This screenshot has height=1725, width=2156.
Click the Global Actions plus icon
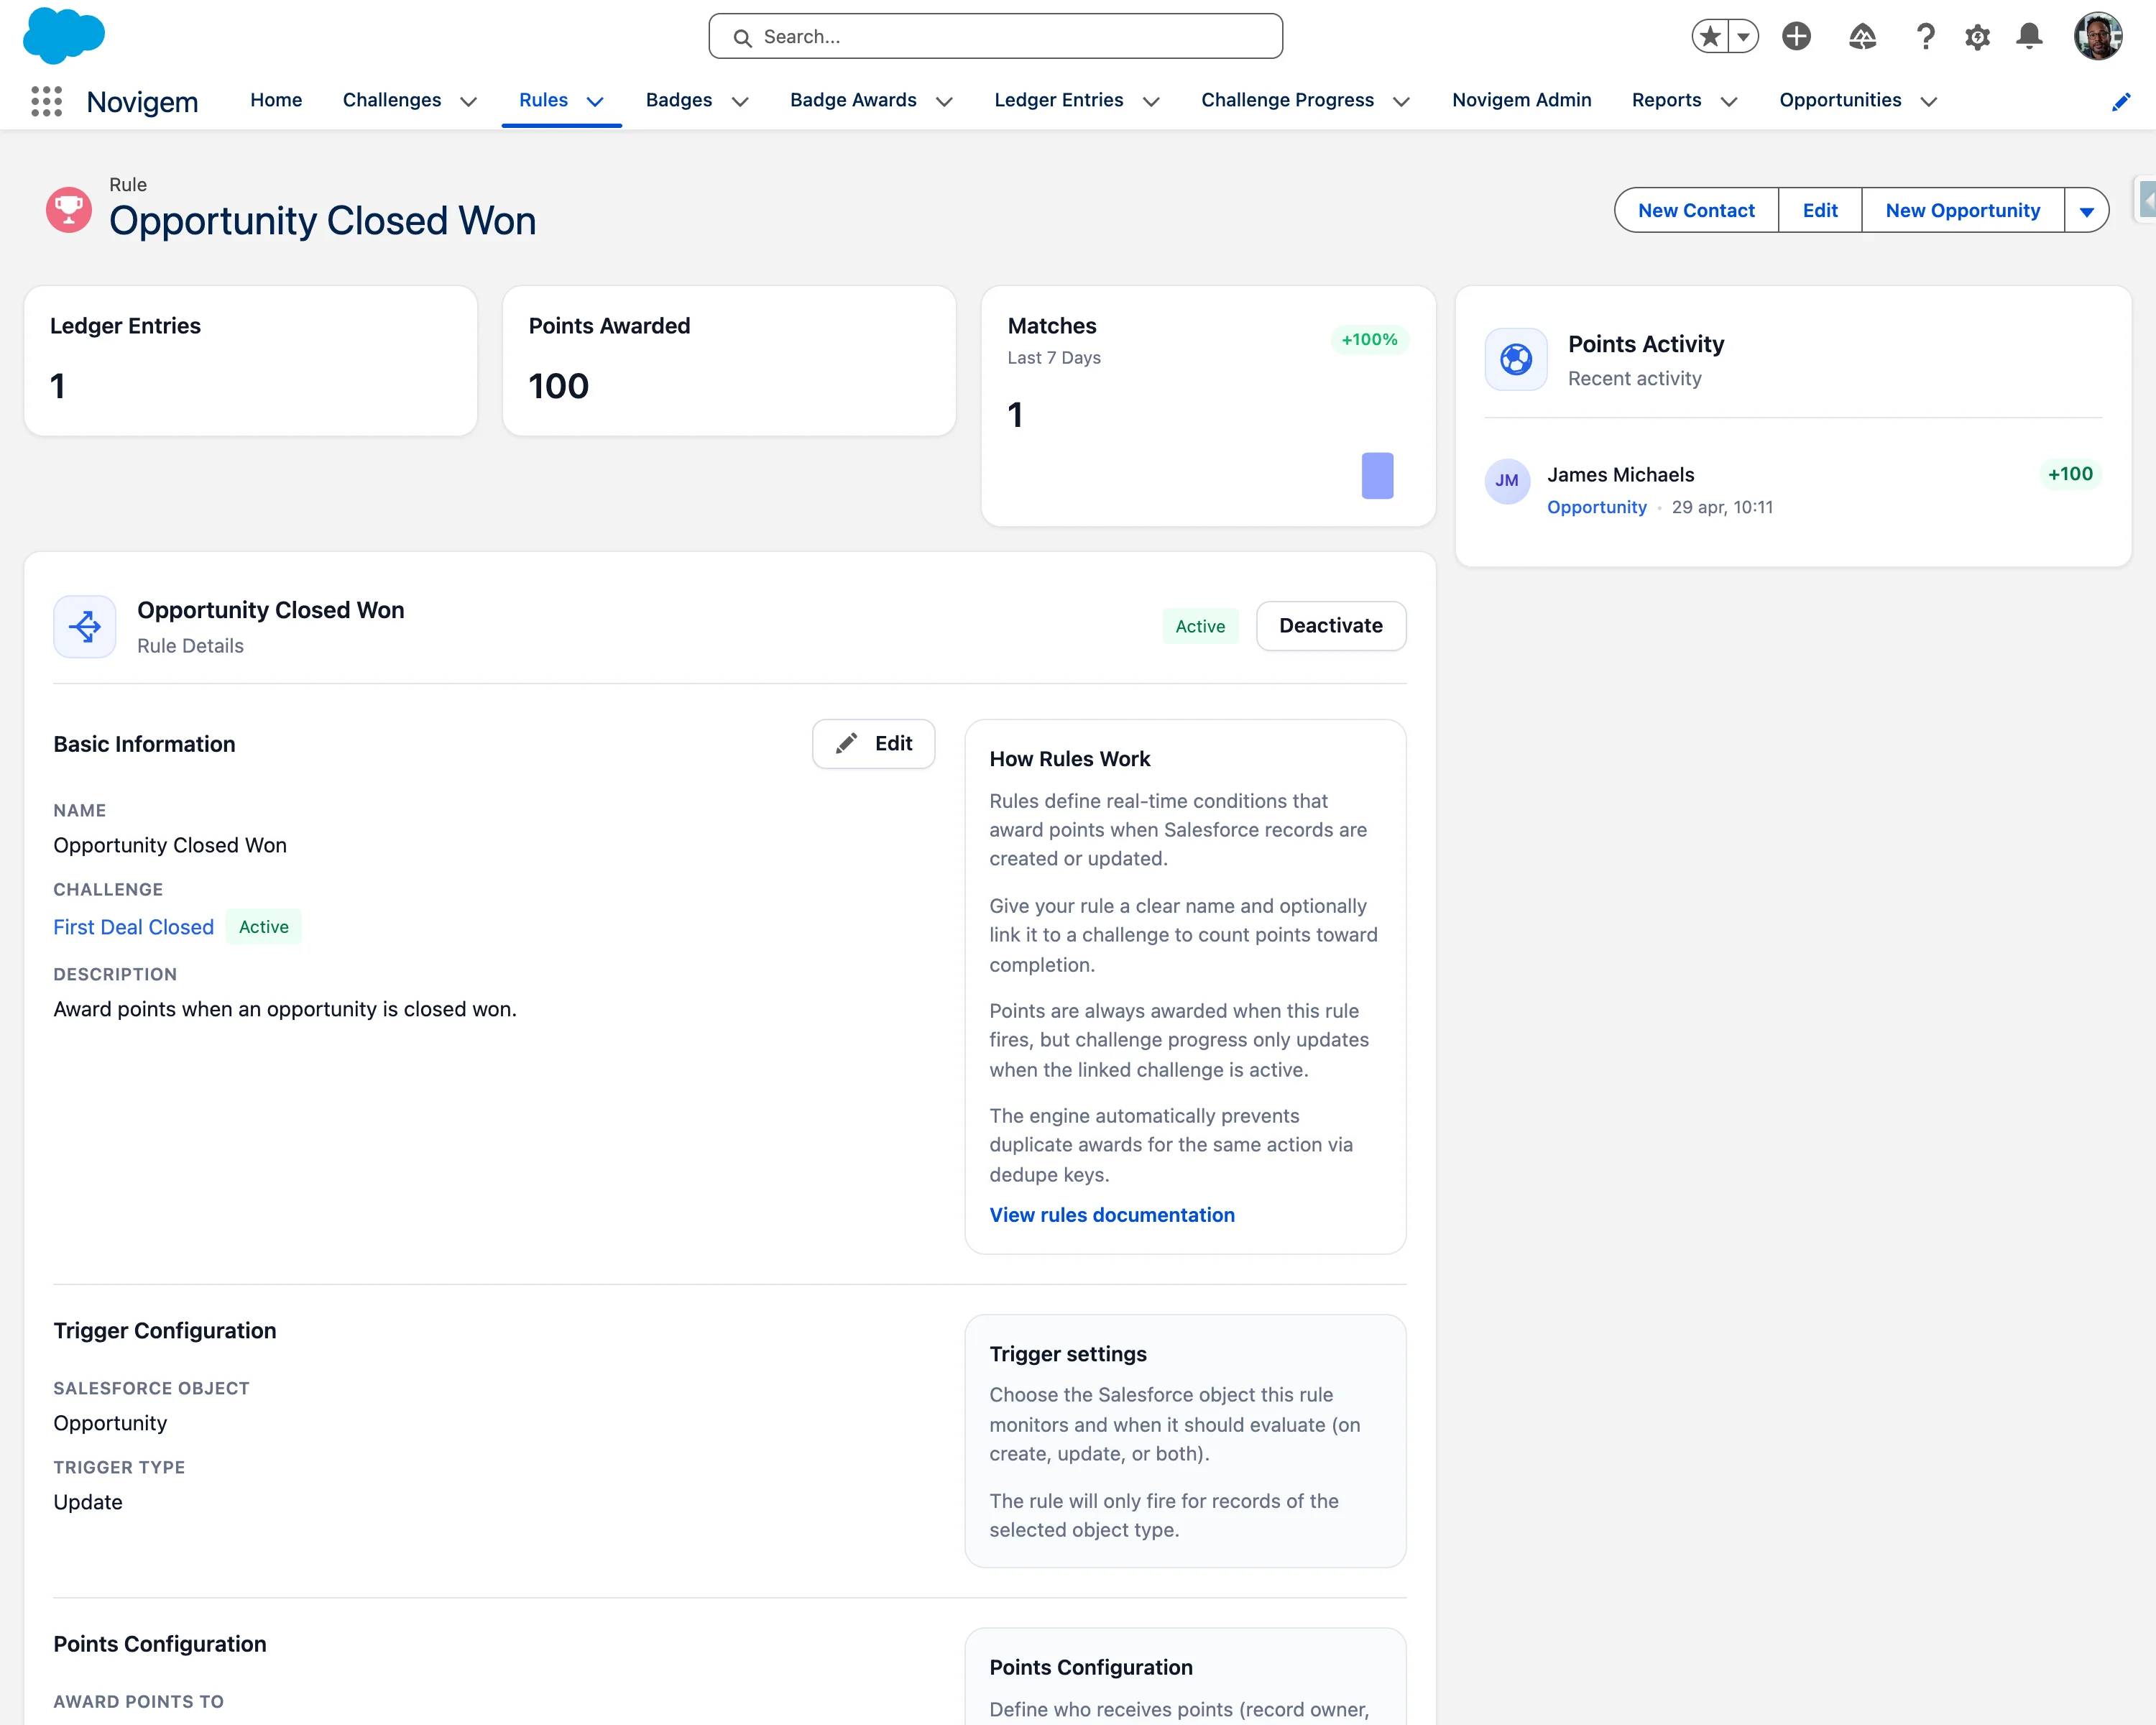click(1797, 37)
